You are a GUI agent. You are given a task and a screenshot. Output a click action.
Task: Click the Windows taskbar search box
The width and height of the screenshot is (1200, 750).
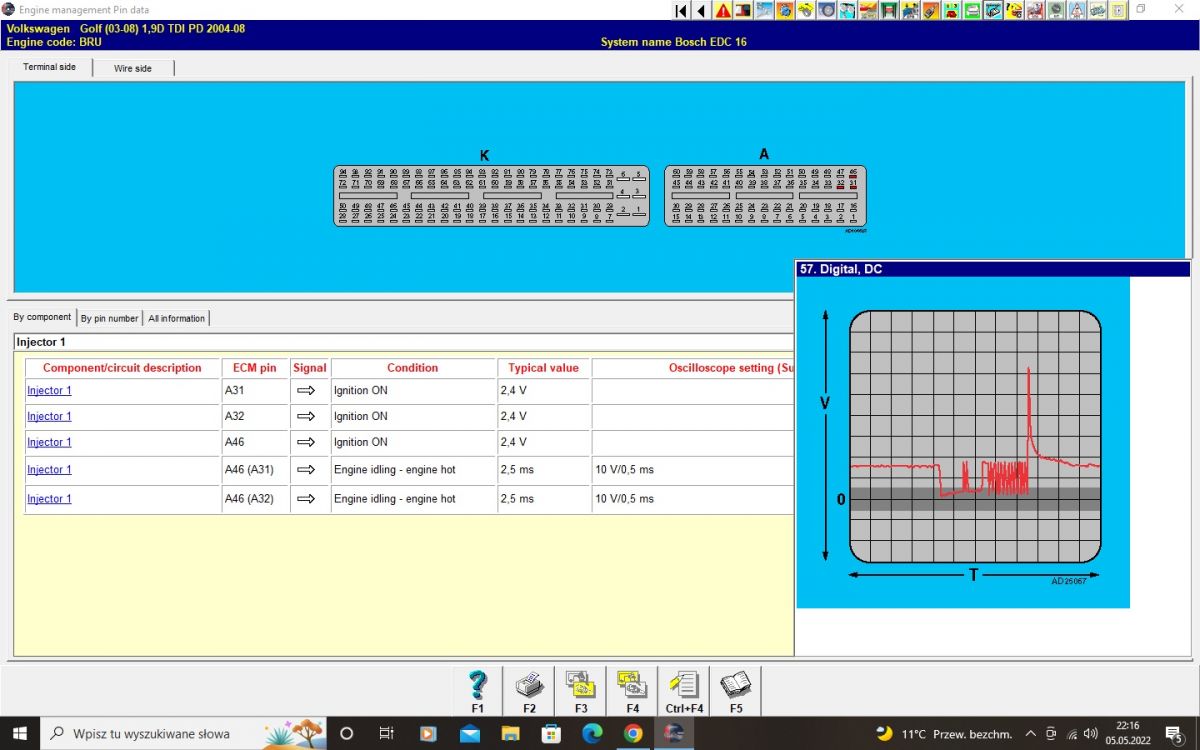tap(150, 733)
